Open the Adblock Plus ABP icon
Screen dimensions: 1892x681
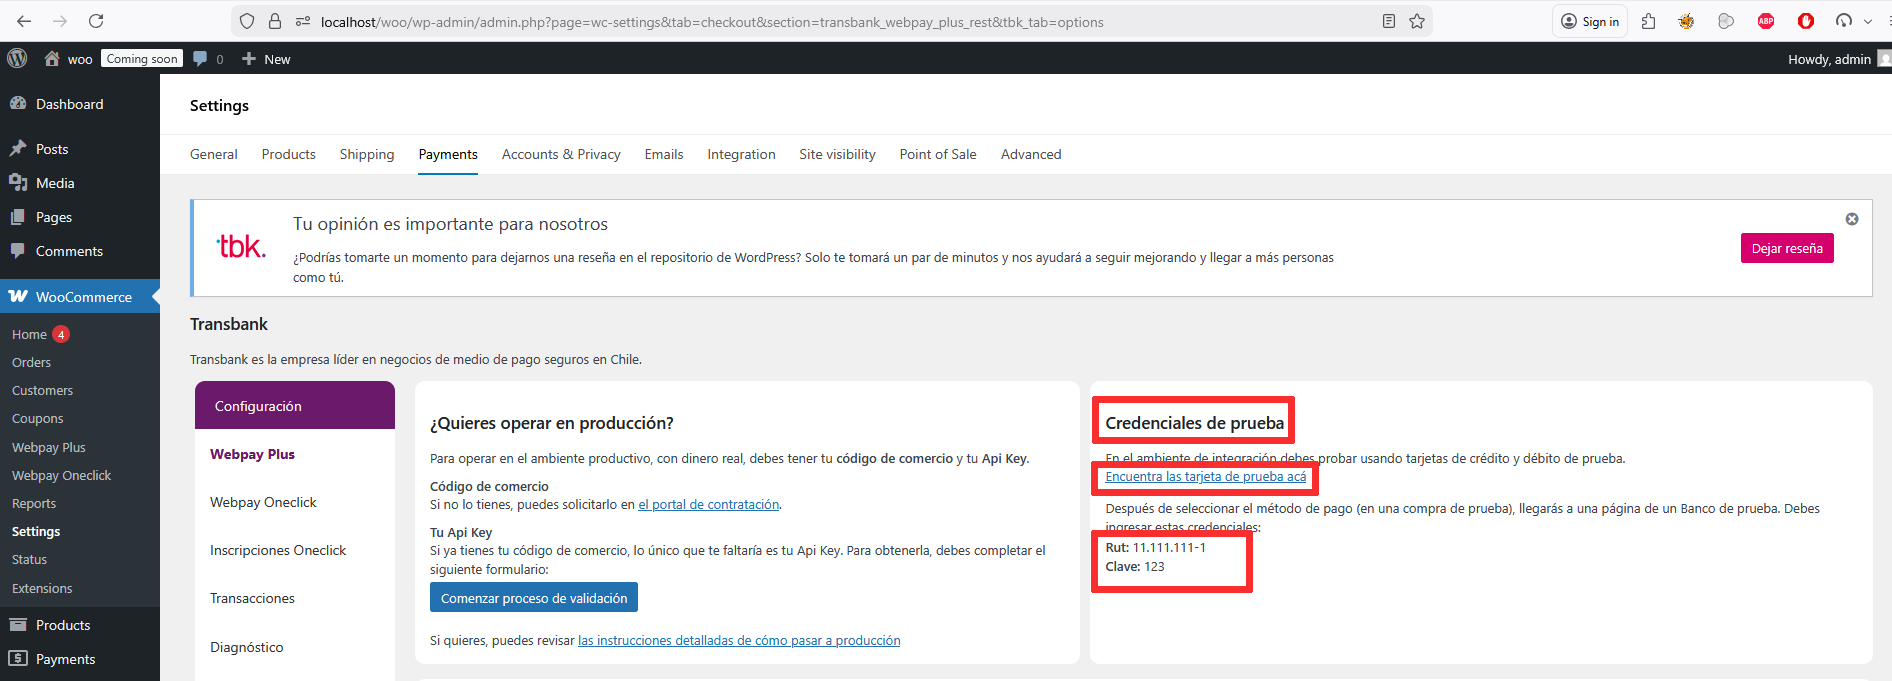(x=1766, y=21)
